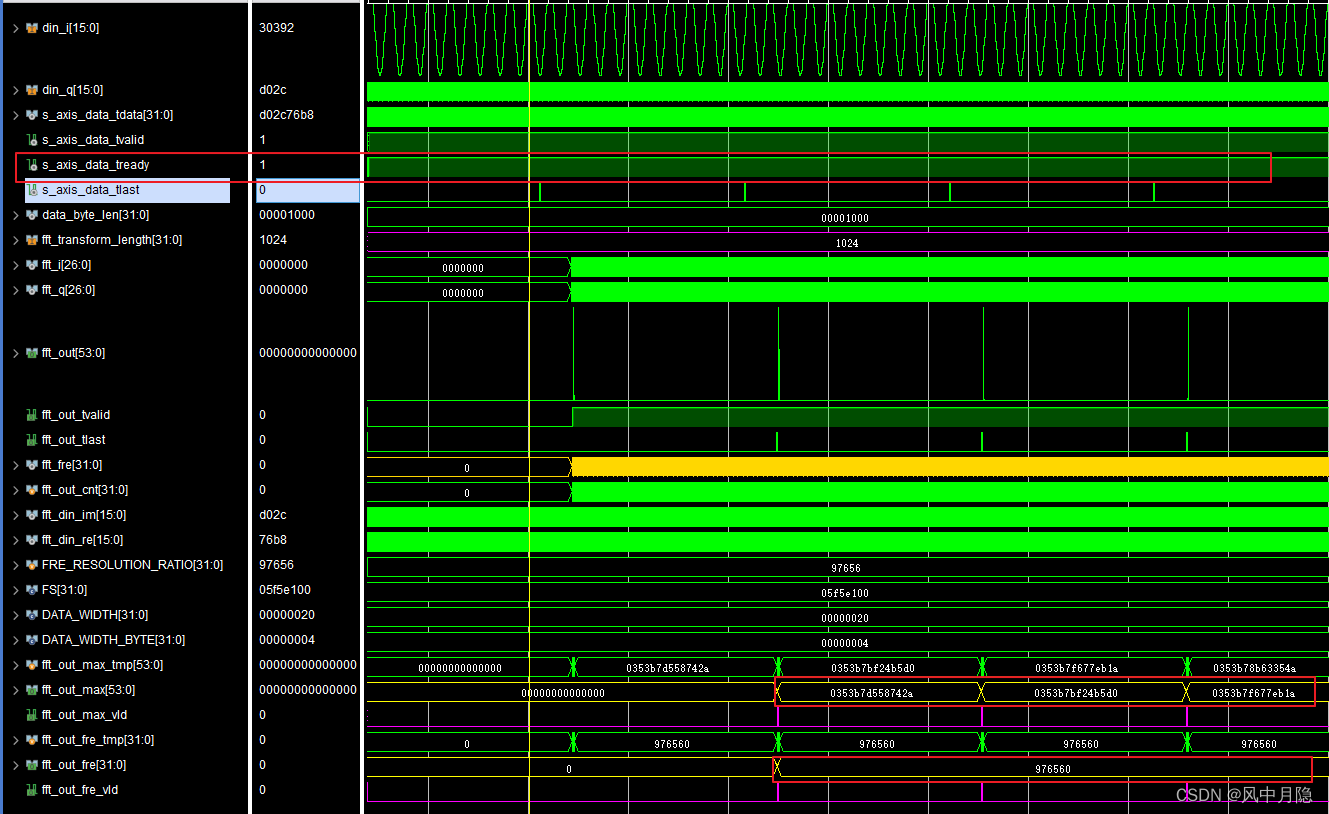The width and height of the screenshot is (1329, 814).
Task: Click value 30392 in the din_i row
Action: click(x=276, y=28)
